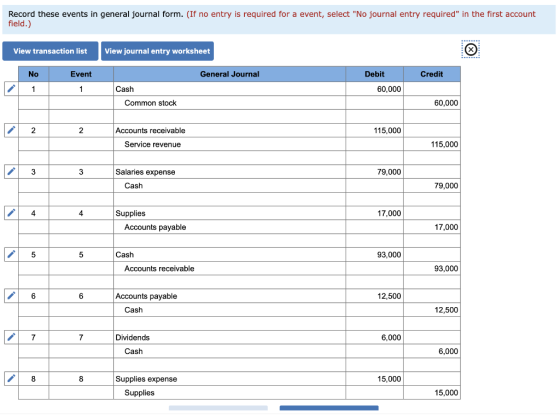Edit entry 6 Accounts payable pencil icon
Viewport: 560px width, 417px height.
coord(11,296)
